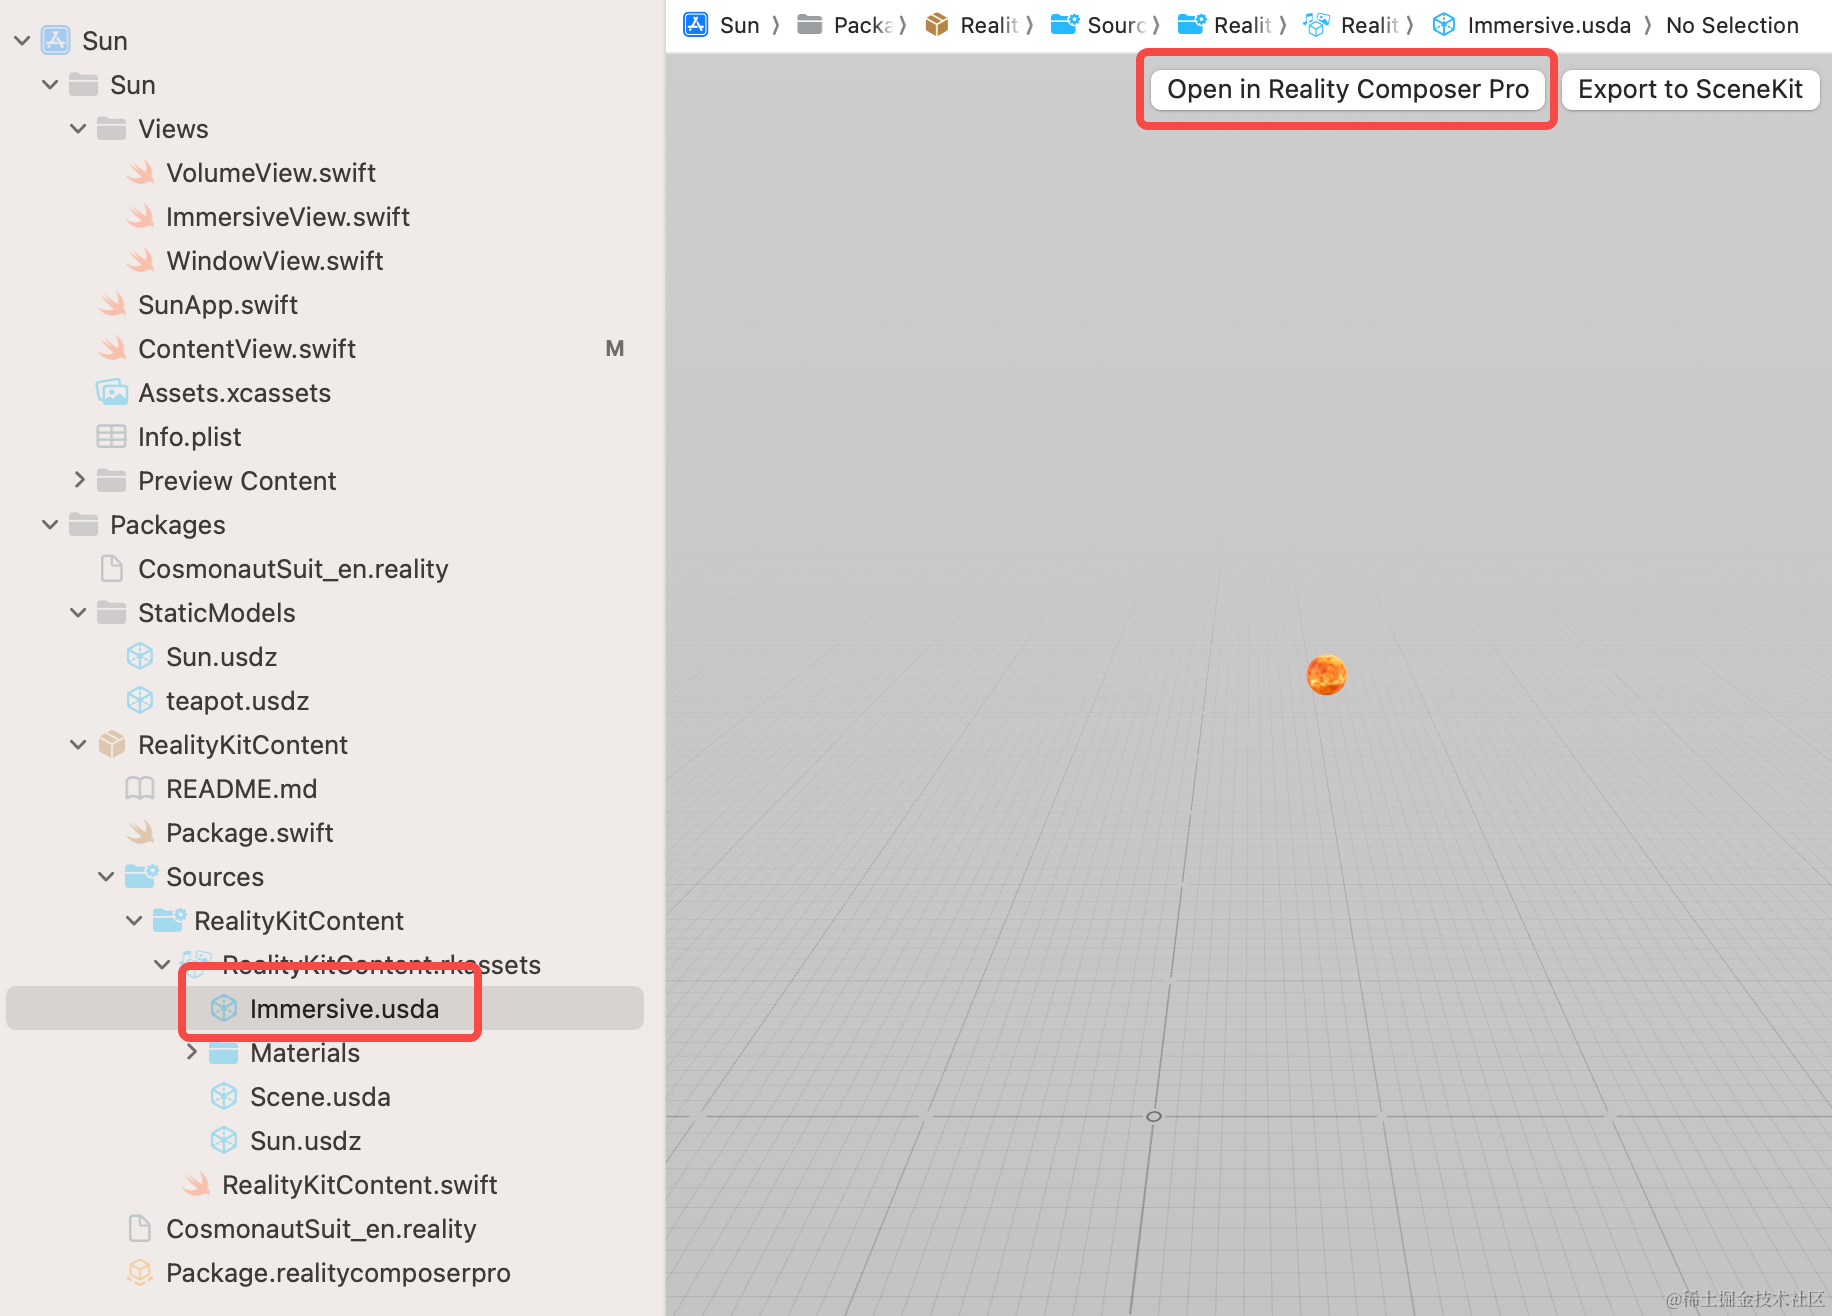1832x1316 pixels.
Task: Open in Reality Composer Pro
Action: (x=1347, y=89)
